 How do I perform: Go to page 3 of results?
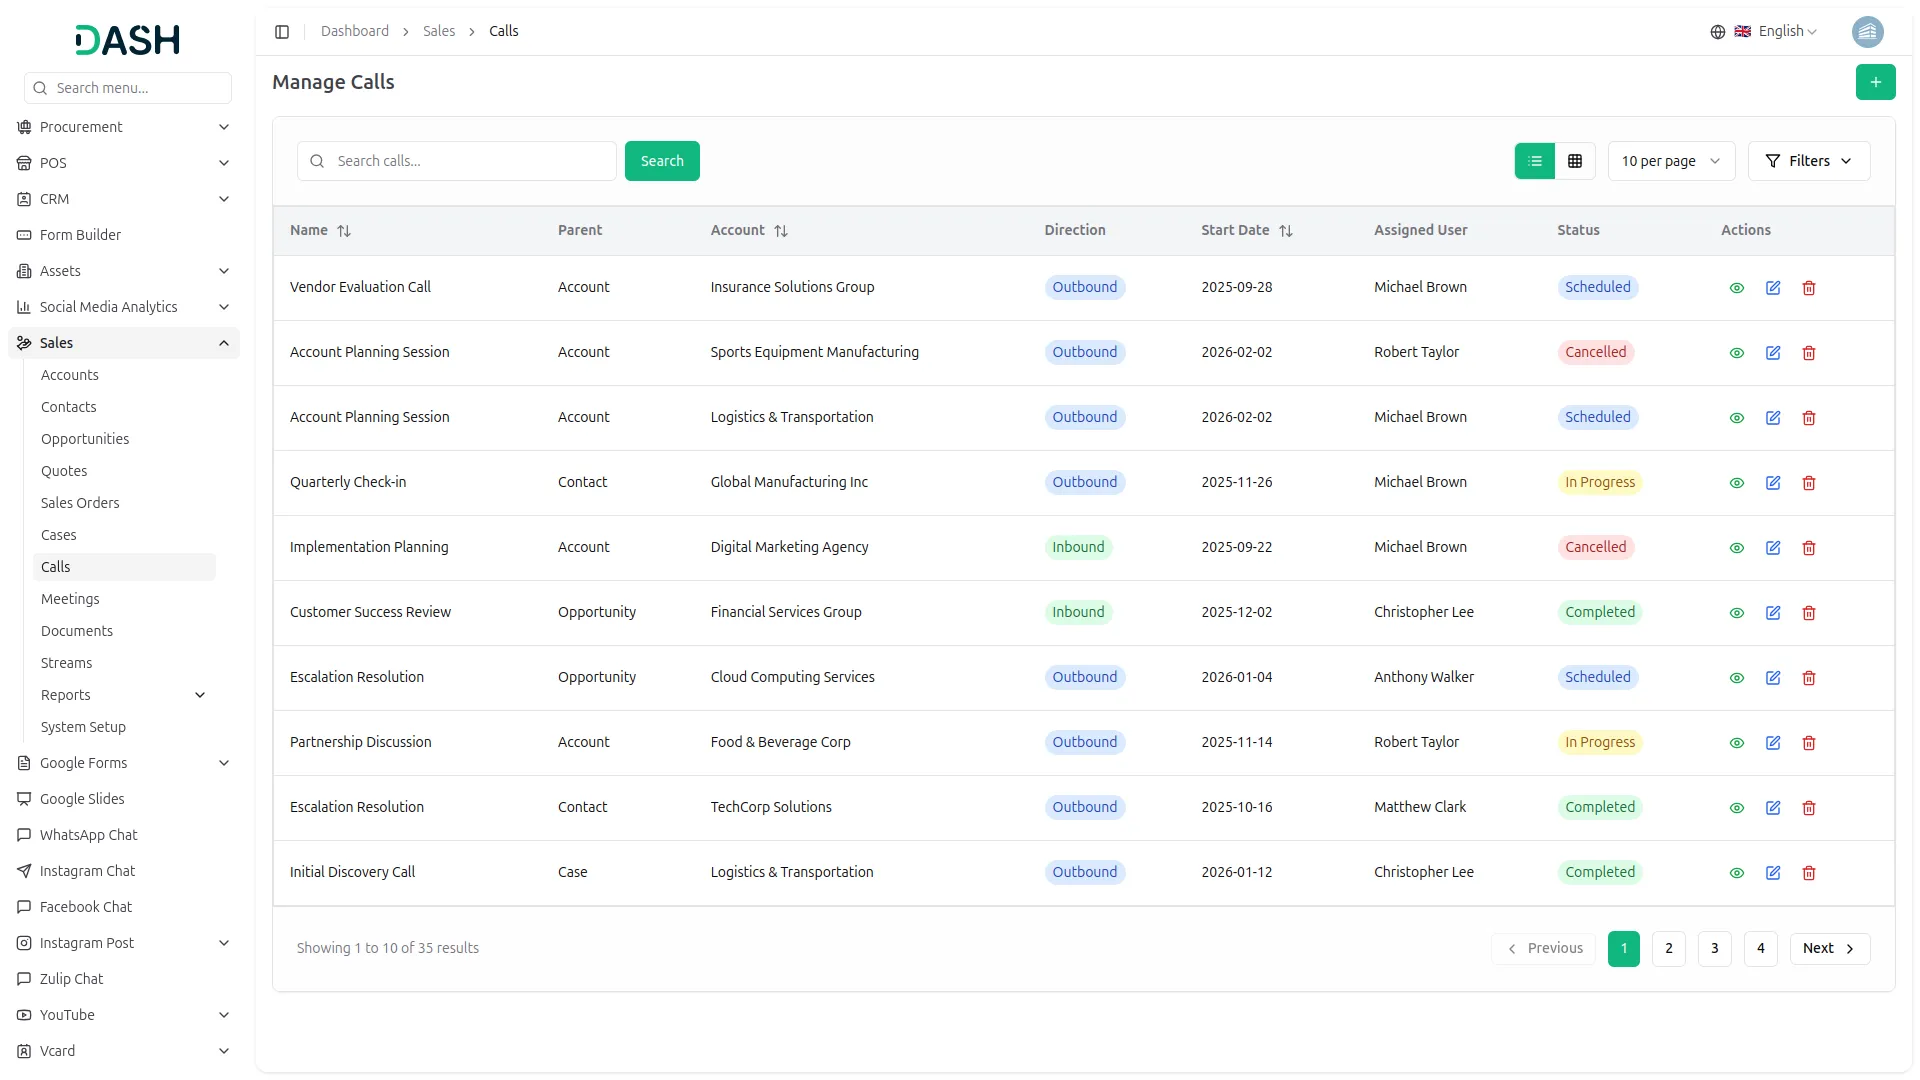(x=1714, y=949)
